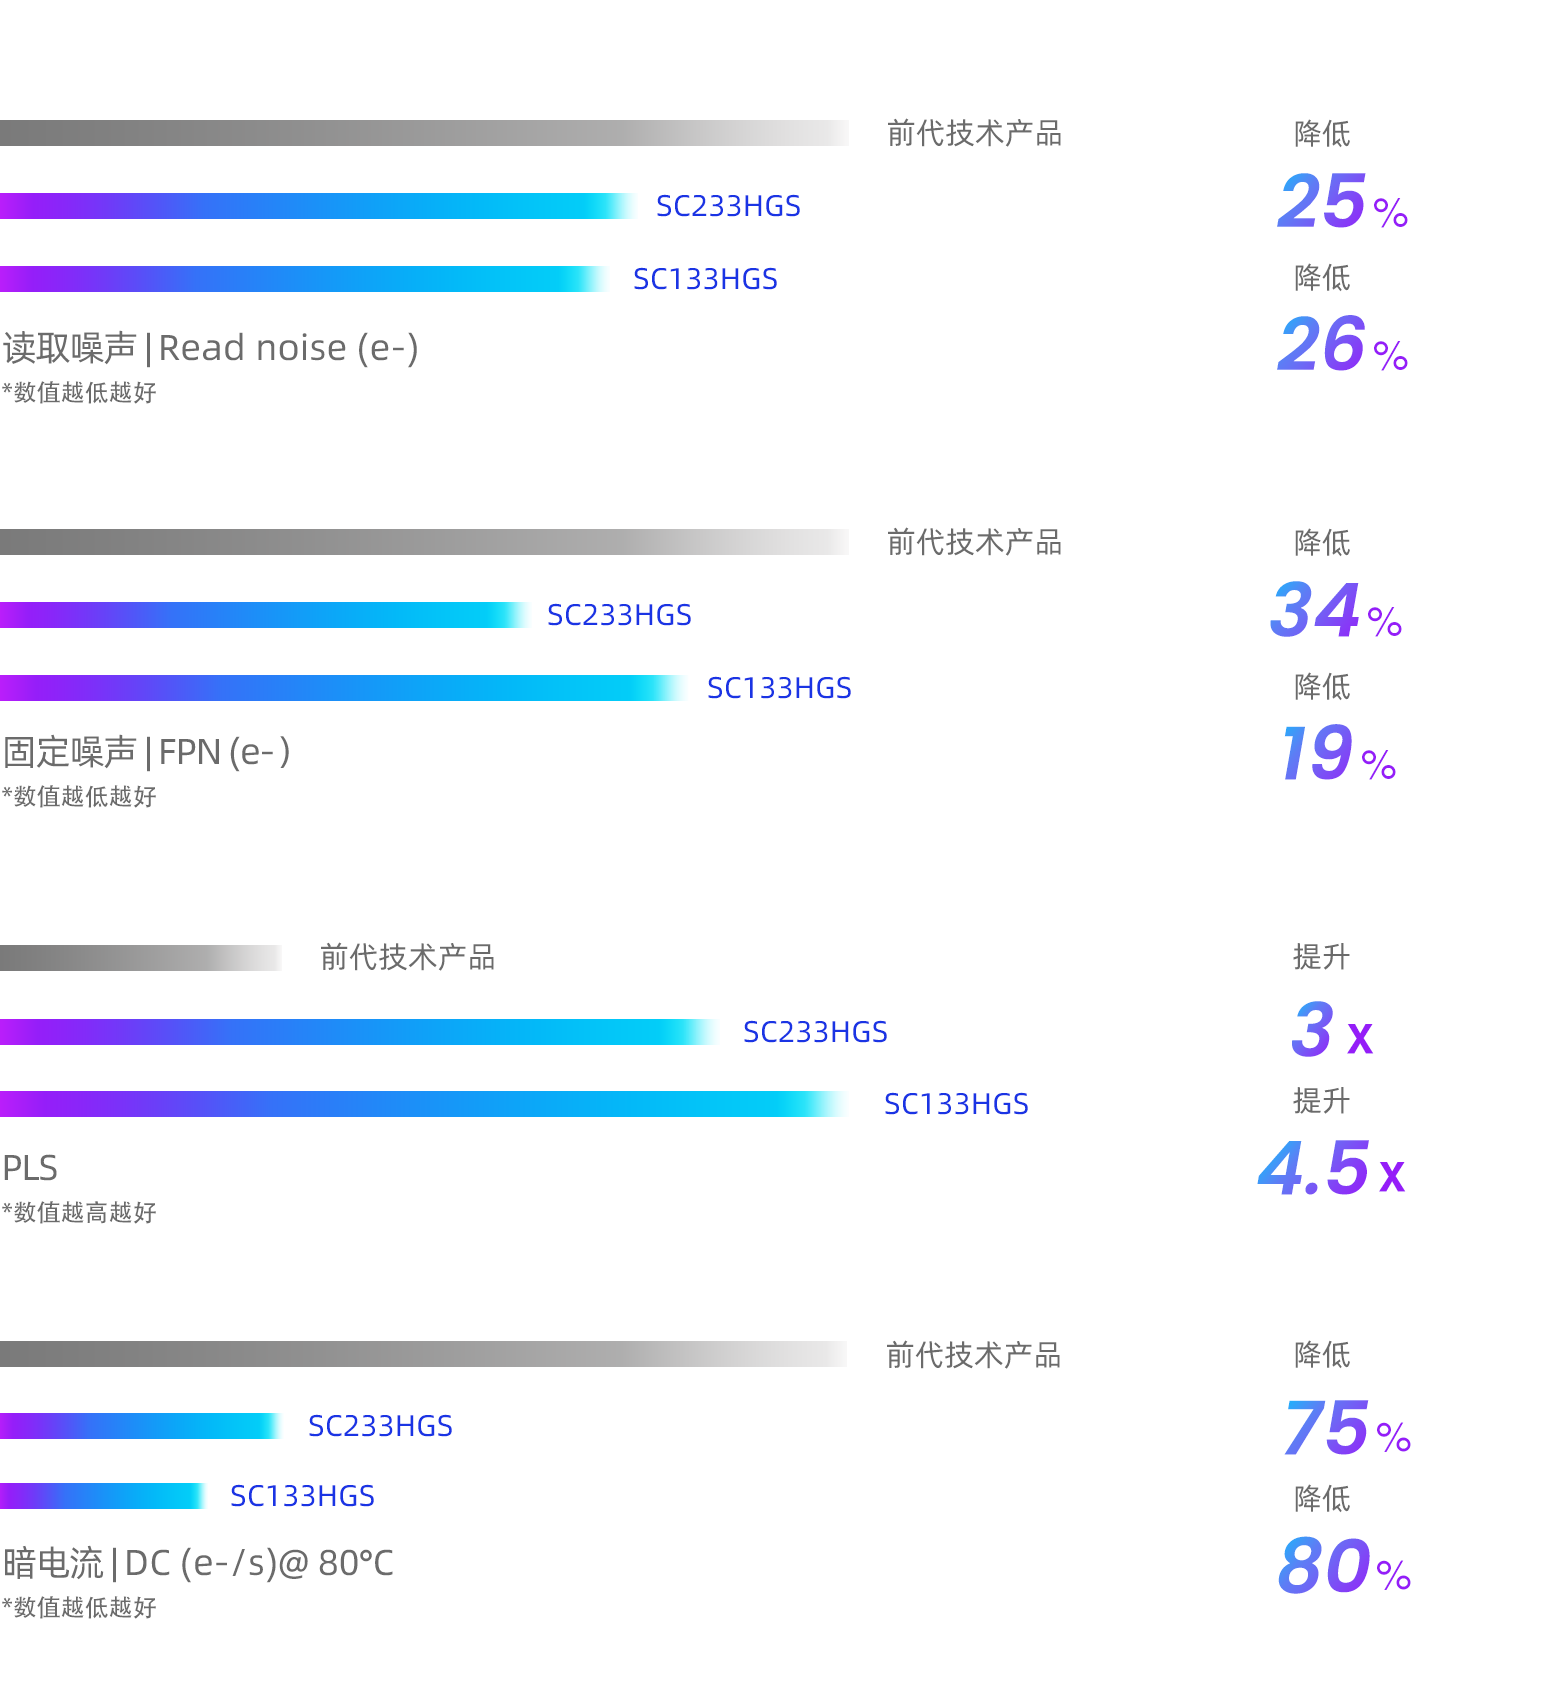
Task: Click the 26% reduction figure
Action: (1343, 344)
